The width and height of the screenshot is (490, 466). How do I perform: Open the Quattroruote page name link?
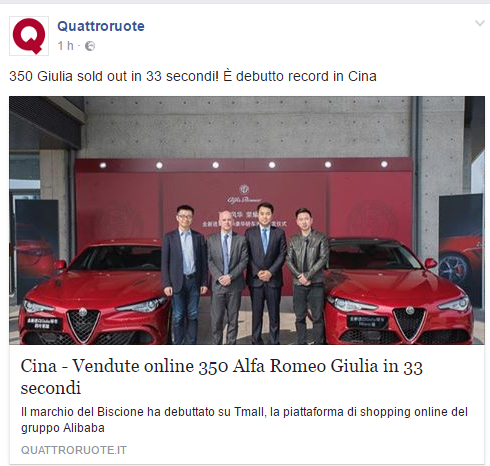[101, 26]
